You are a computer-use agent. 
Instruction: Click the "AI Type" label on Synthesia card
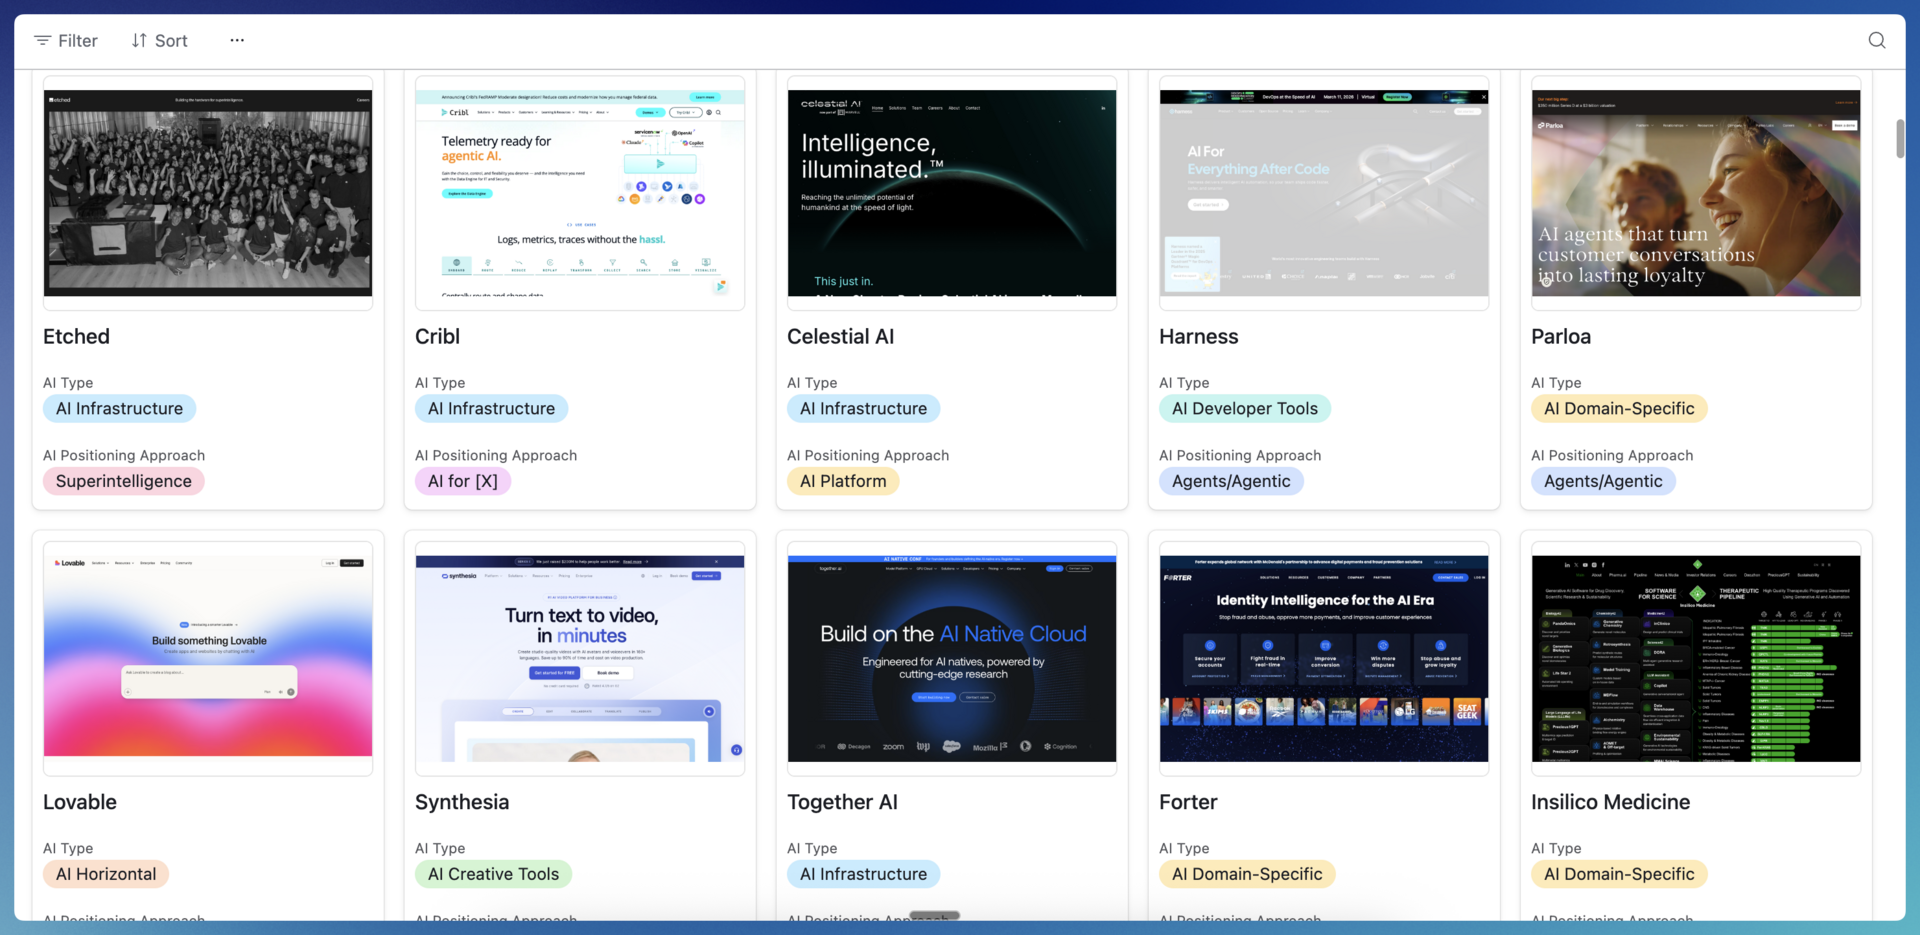440,848
